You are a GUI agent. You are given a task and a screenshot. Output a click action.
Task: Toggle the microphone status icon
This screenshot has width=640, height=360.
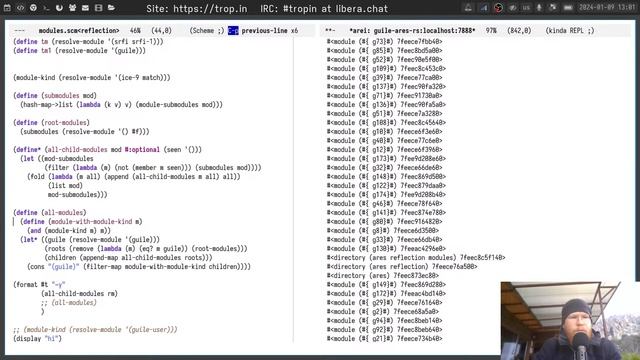[x=539, y=8]
